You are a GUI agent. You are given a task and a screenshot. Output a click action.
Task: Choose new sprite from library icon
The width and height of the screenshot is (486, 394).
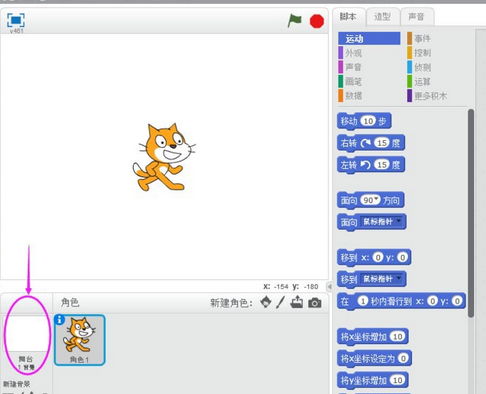pos(266,302)
